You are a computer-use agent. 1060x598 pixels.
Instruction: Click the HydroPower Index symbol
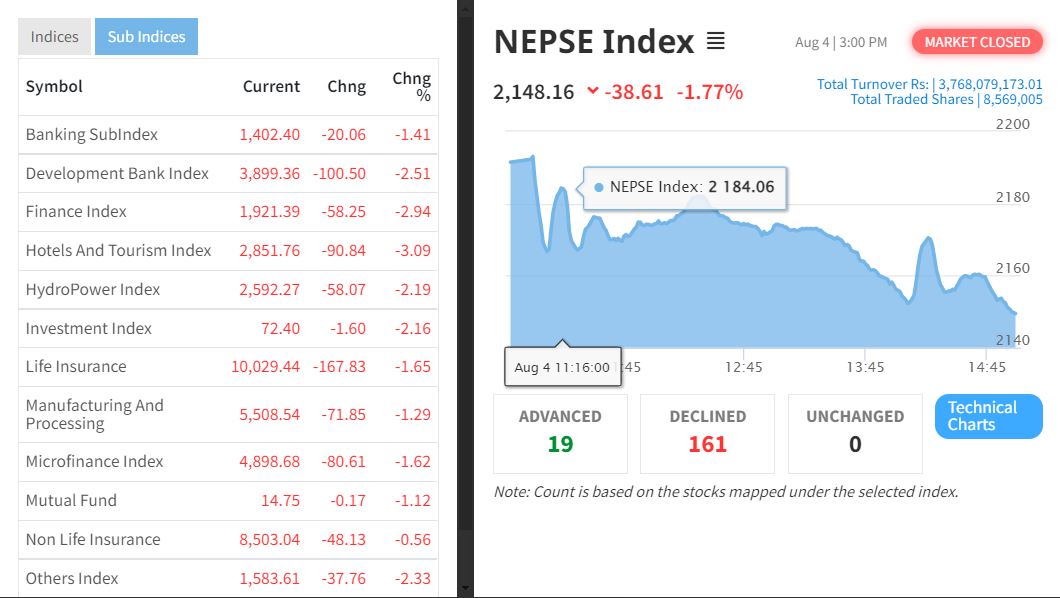coord(93,289)
